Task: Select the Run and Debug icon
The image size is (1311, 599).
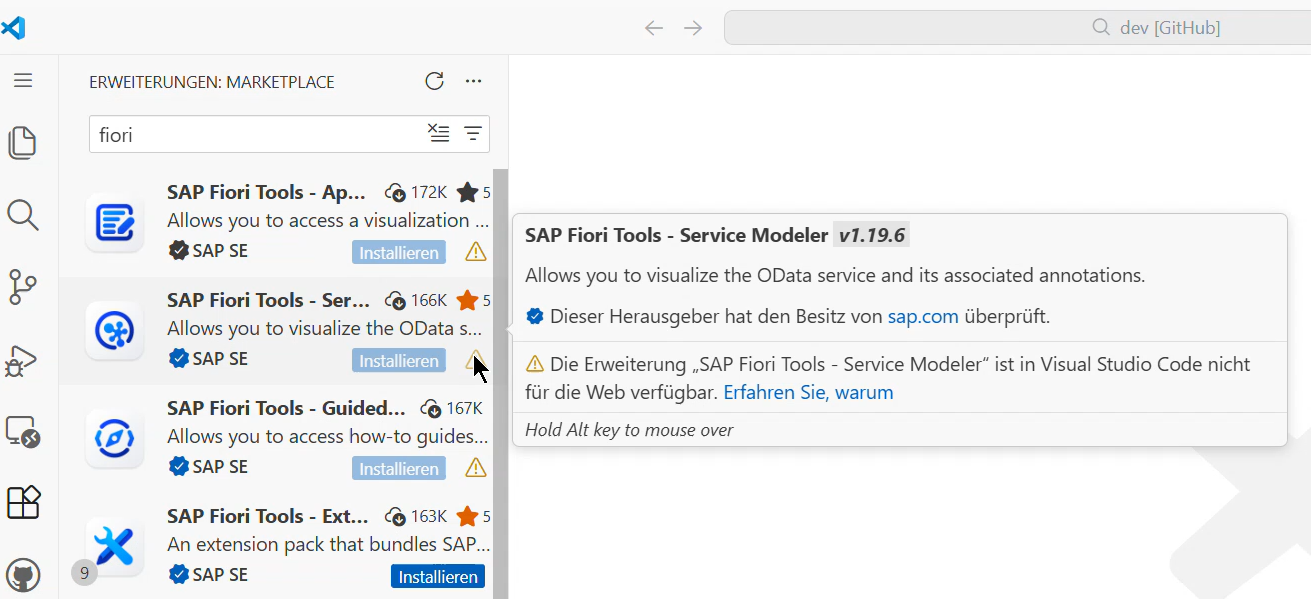Action: click(24, 359)
